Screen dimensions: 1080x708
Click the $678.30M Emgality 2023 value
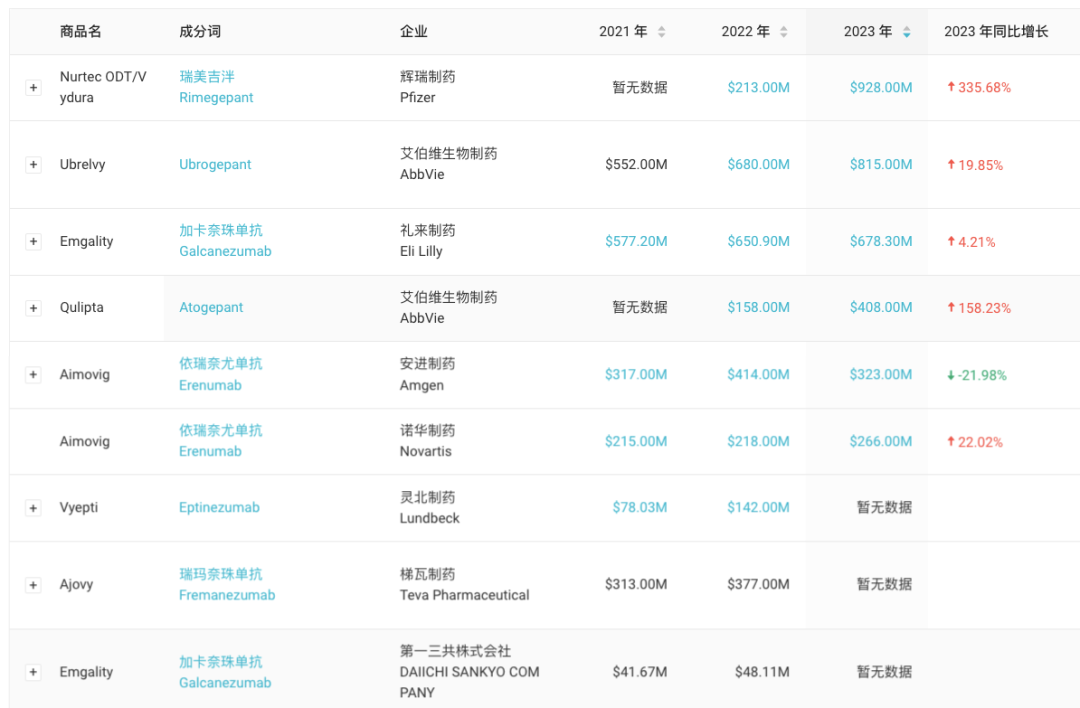tap(881, 241)
